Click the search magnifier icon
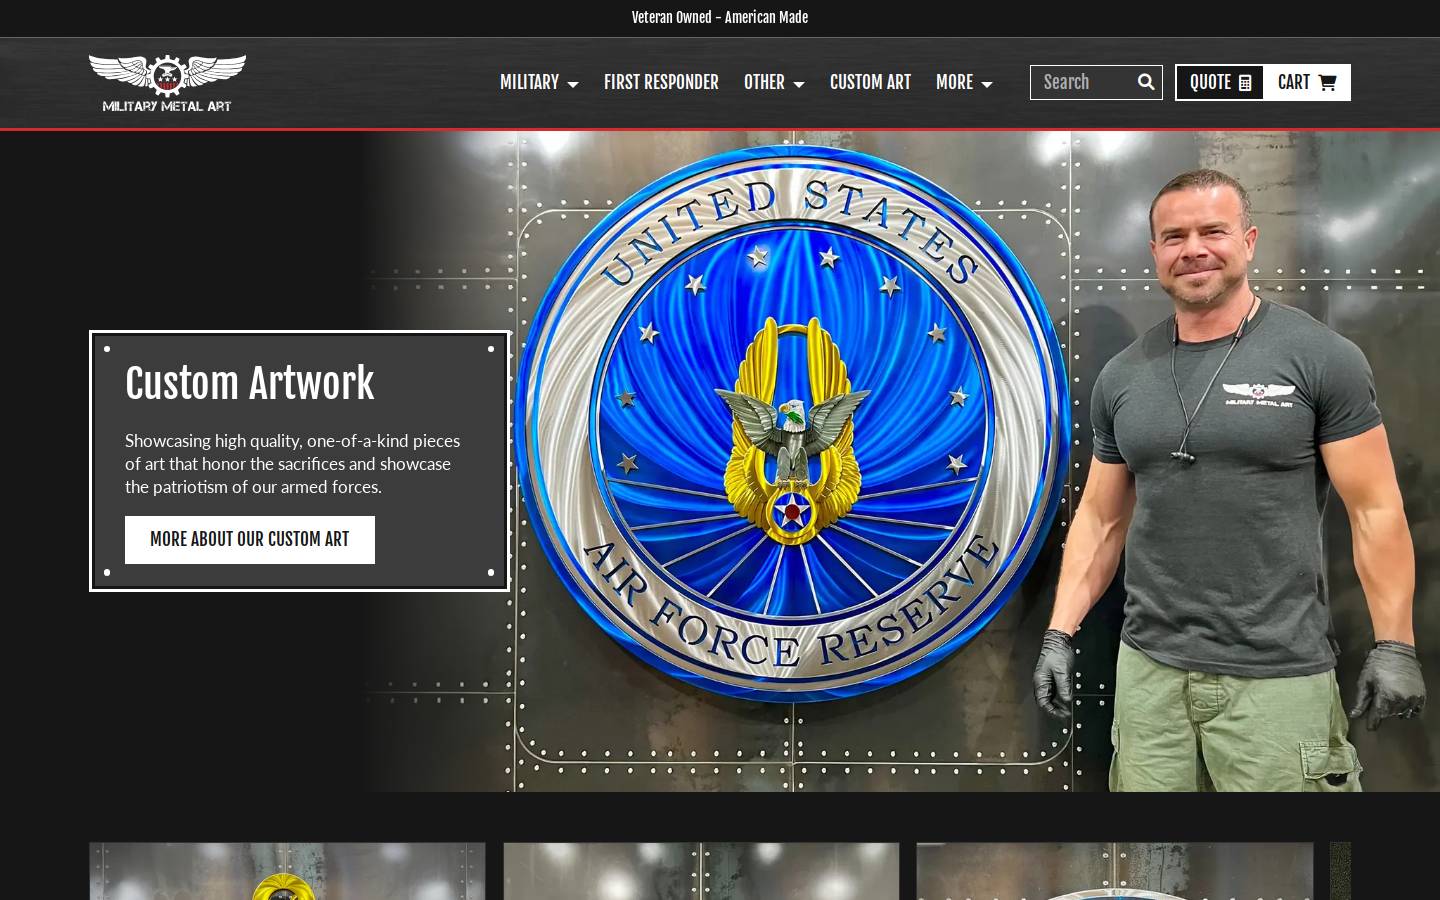This screenshot has height=900, width=1440. (1146, 82)
